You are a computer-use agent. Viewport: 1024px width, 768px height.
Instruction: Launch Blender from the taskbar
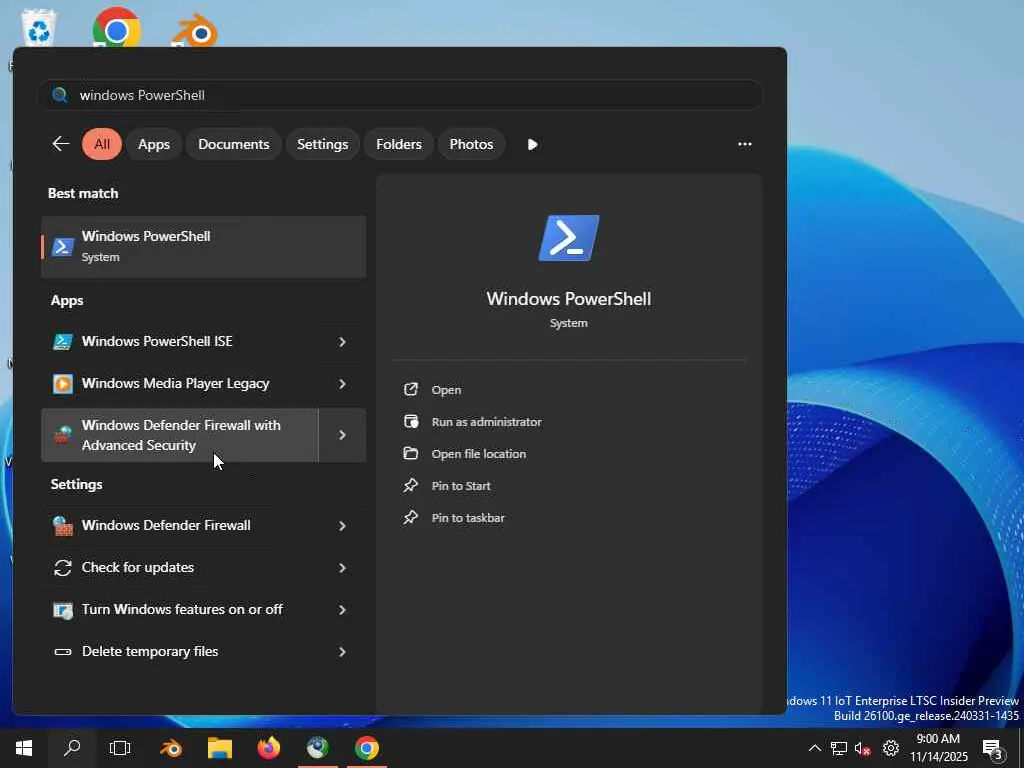coord(171,748)
